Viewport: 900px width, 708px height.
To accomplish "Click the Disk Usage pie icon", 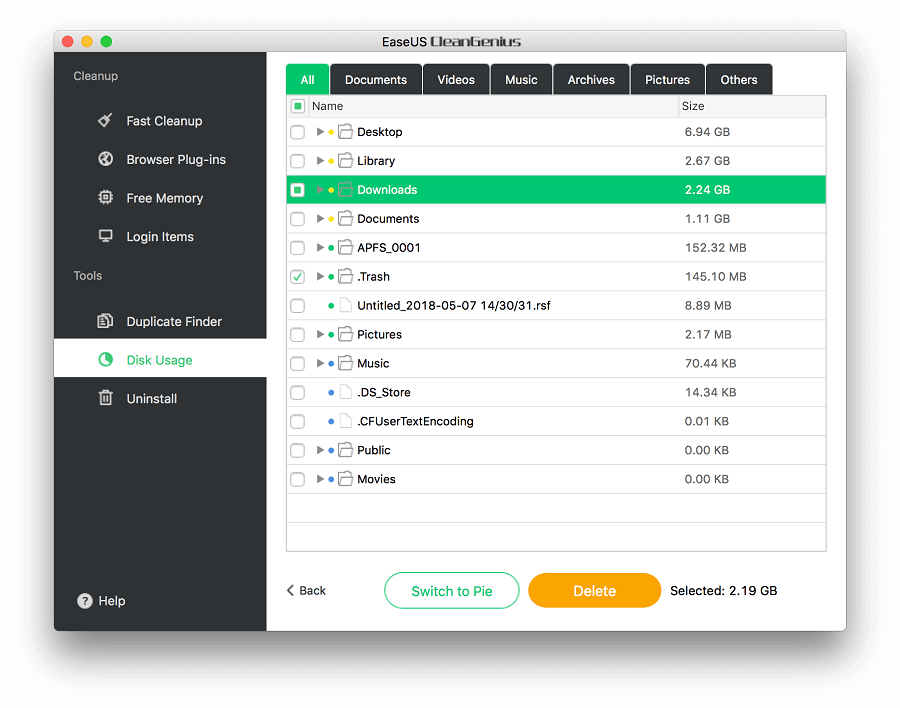I will [x=105, y=360].
